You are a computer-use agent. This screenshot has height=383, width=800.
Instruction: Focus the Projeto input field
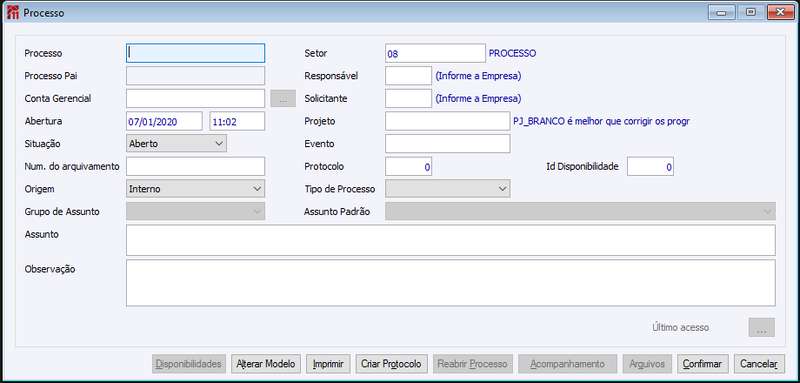click(447, 121)
